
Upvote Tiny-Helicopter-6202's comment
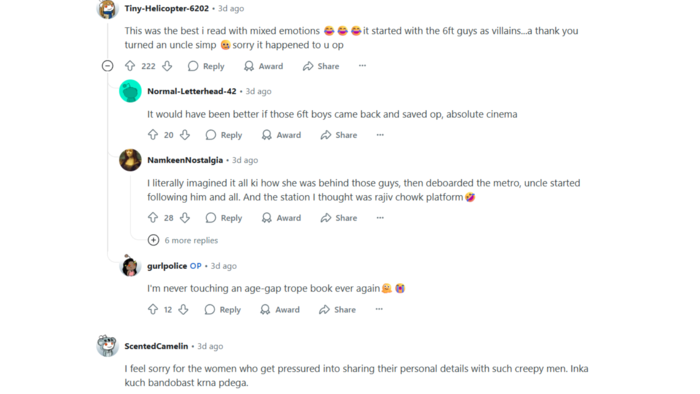[x=130, y=66]
